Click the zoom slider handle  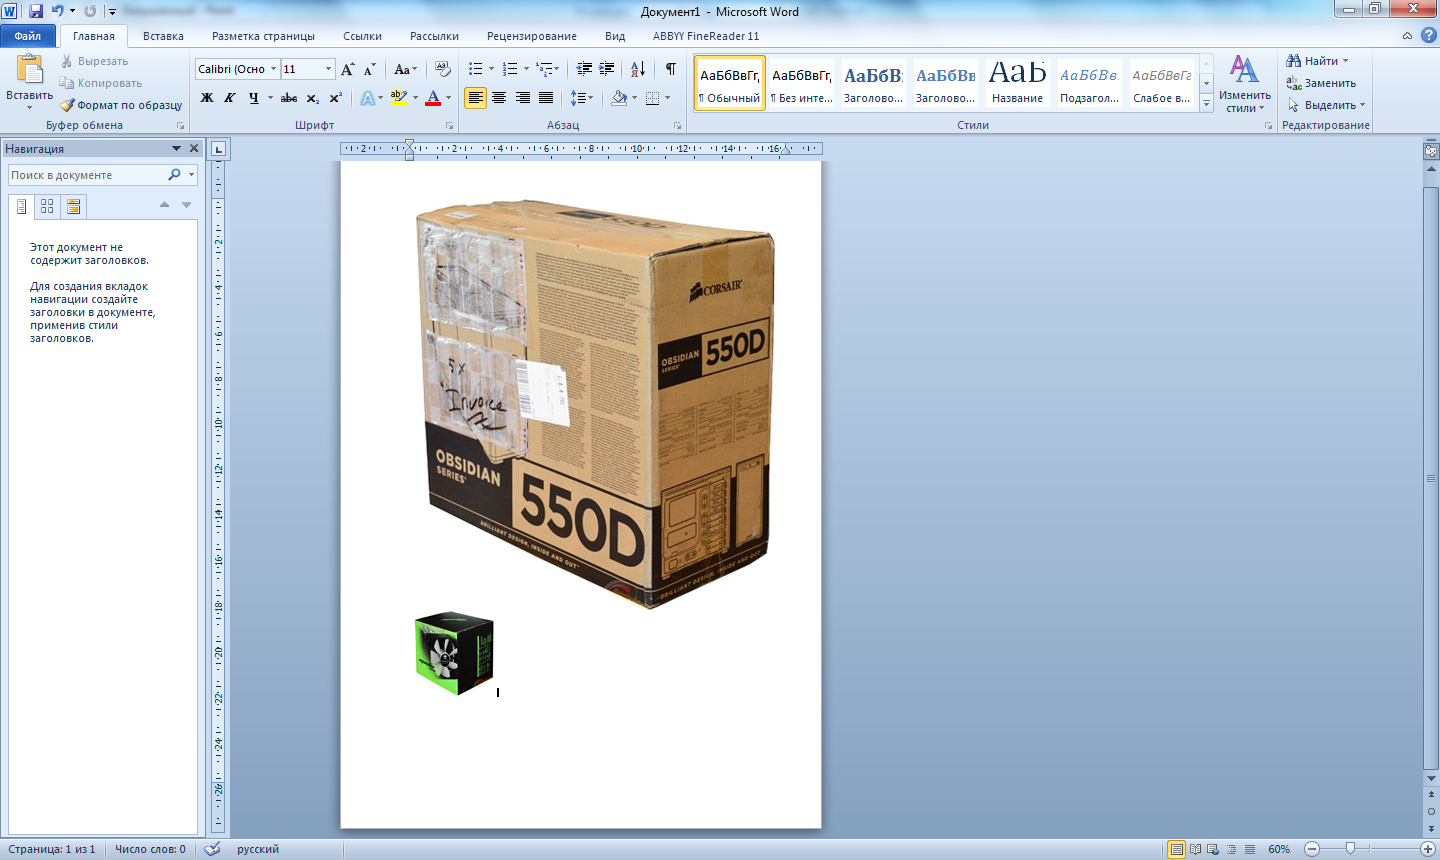(1350, 849)
